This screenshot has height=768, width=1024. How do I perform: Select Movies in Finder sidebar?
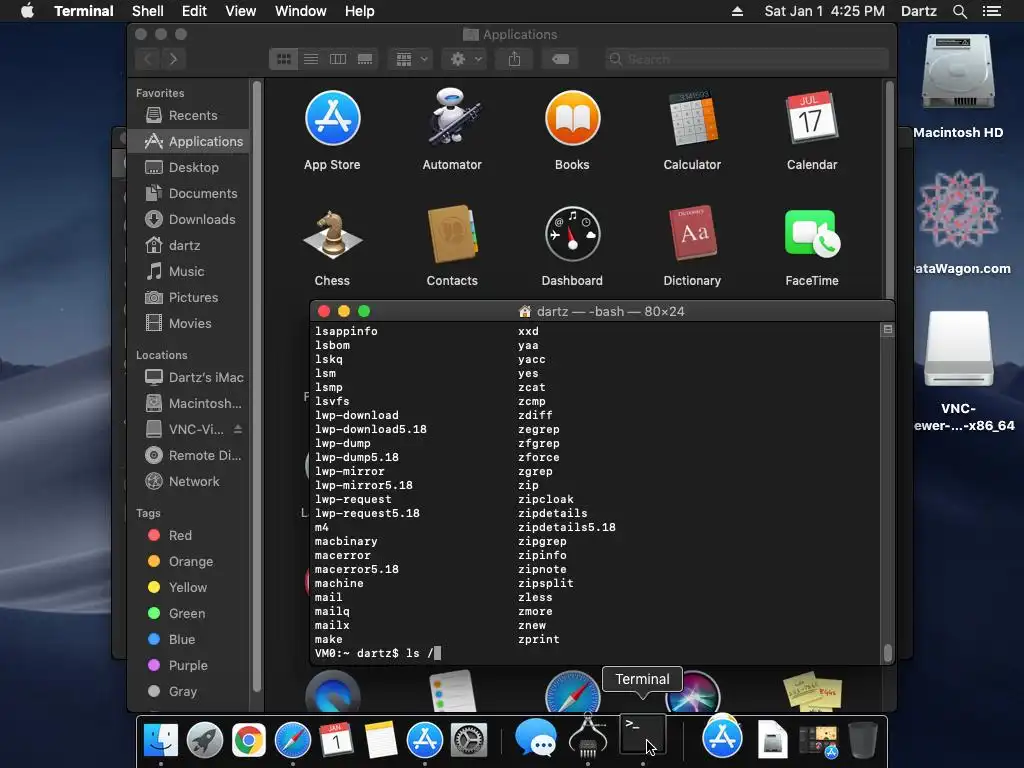tap(188, 324)
